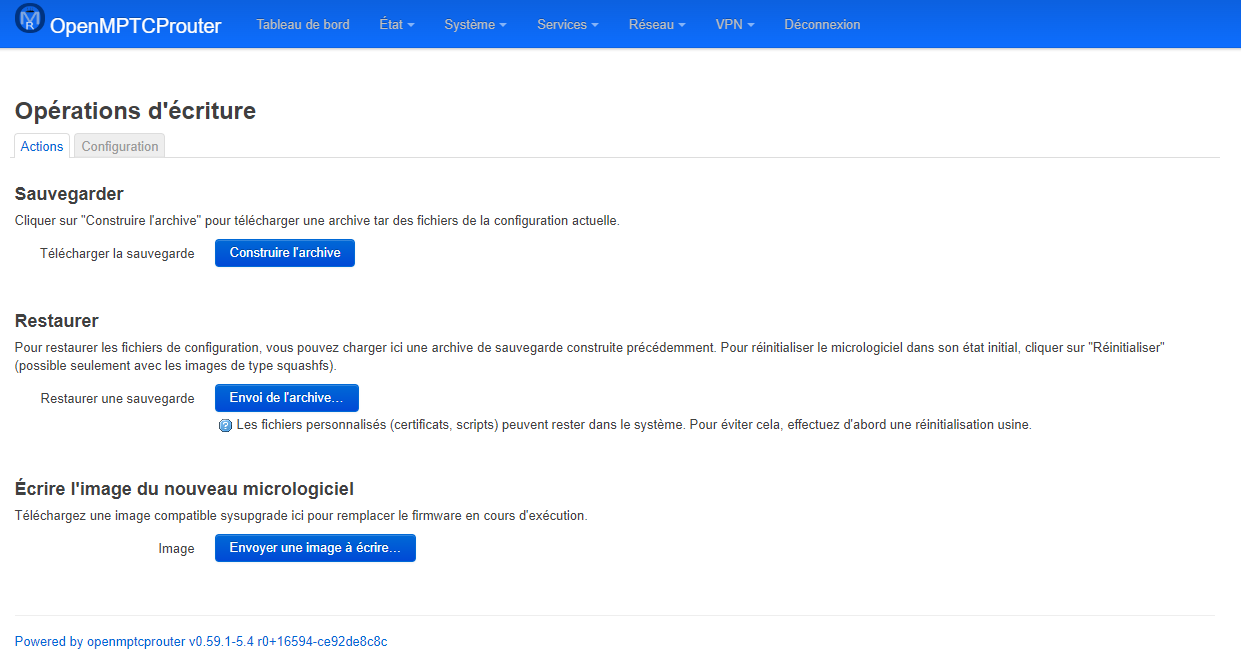This screenshot has width=1241, height=662.
Task: Click the Sauvegarder section heading
Action: pyautogui.click(x=69, y=193)
